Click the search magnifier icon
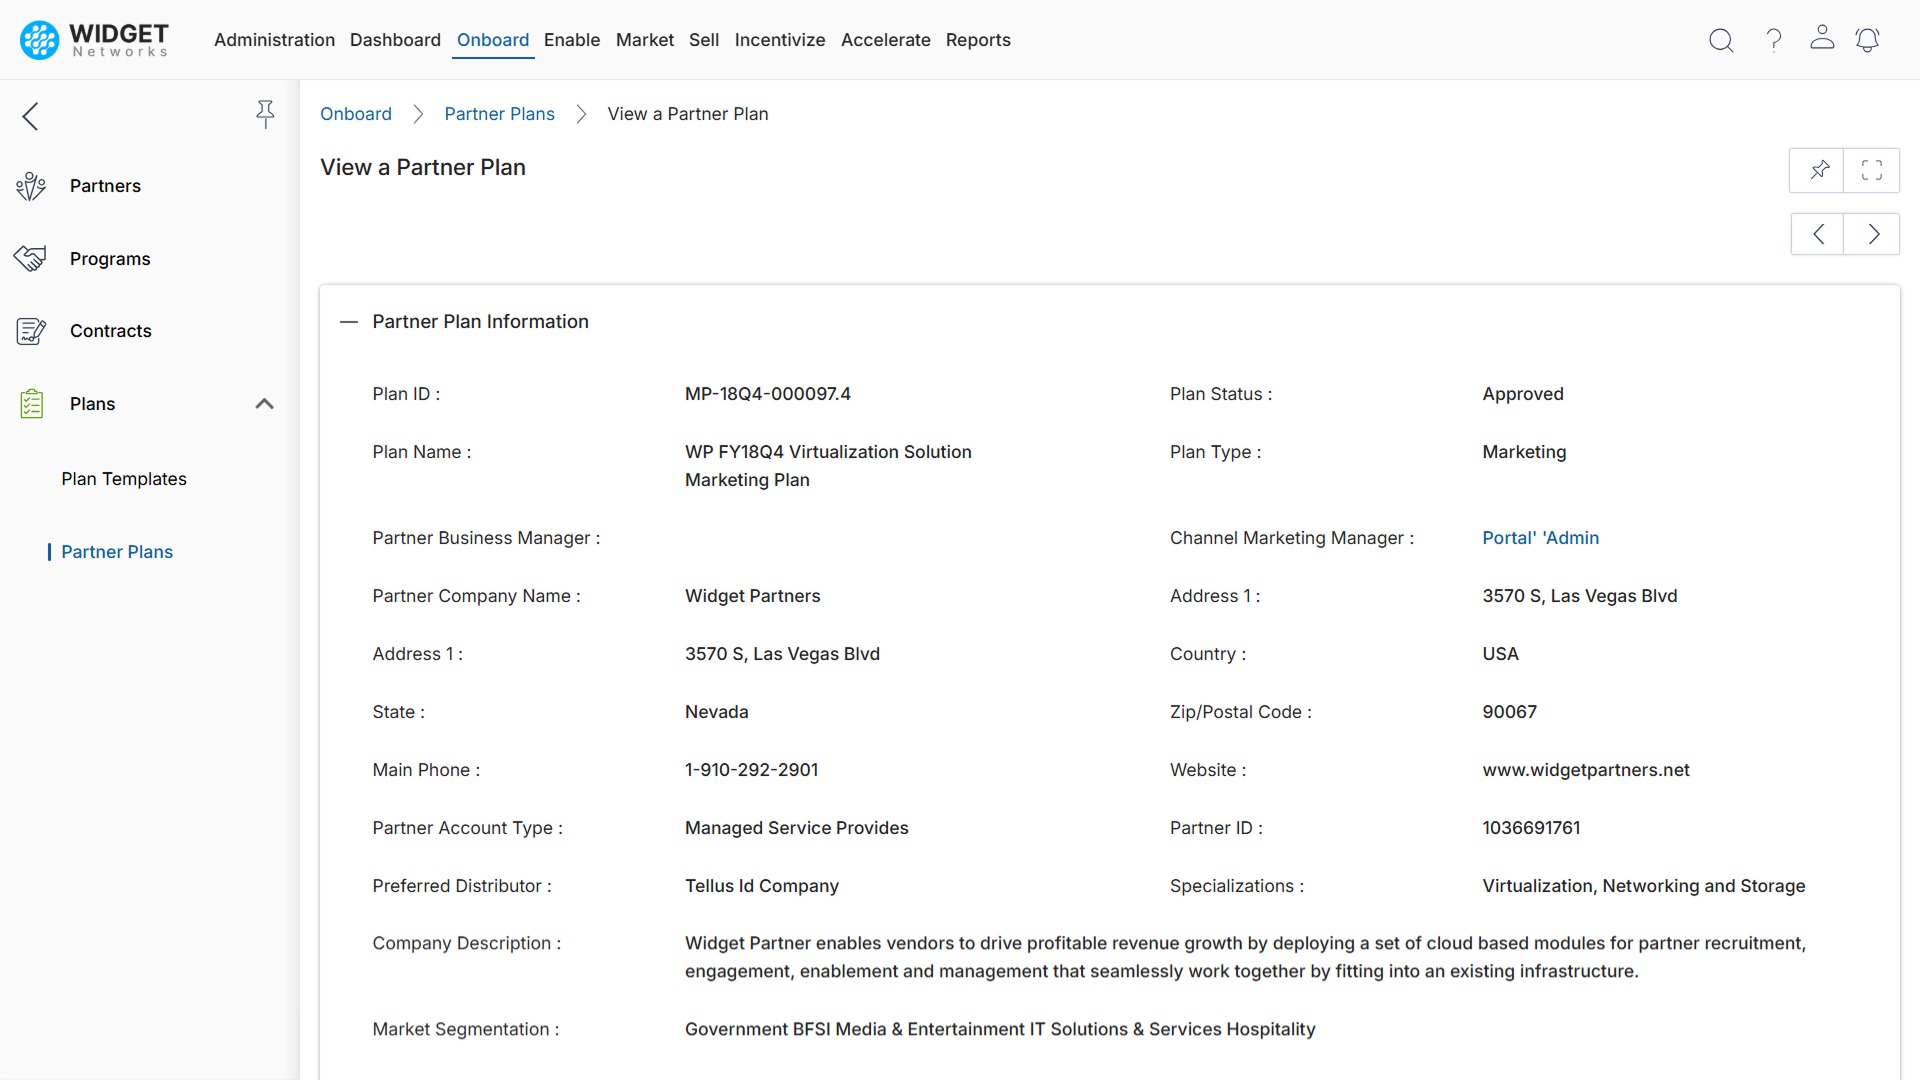 pyautogui.click(x=1721, y=40)
